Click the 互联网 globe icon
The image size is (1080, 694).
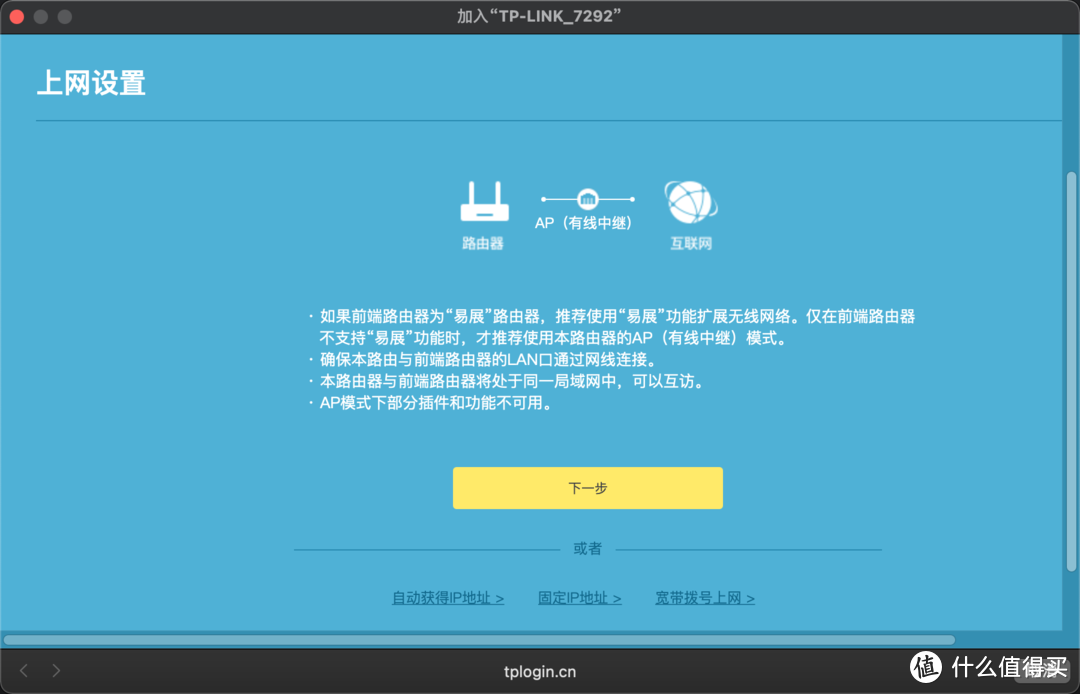click(691, 204)
